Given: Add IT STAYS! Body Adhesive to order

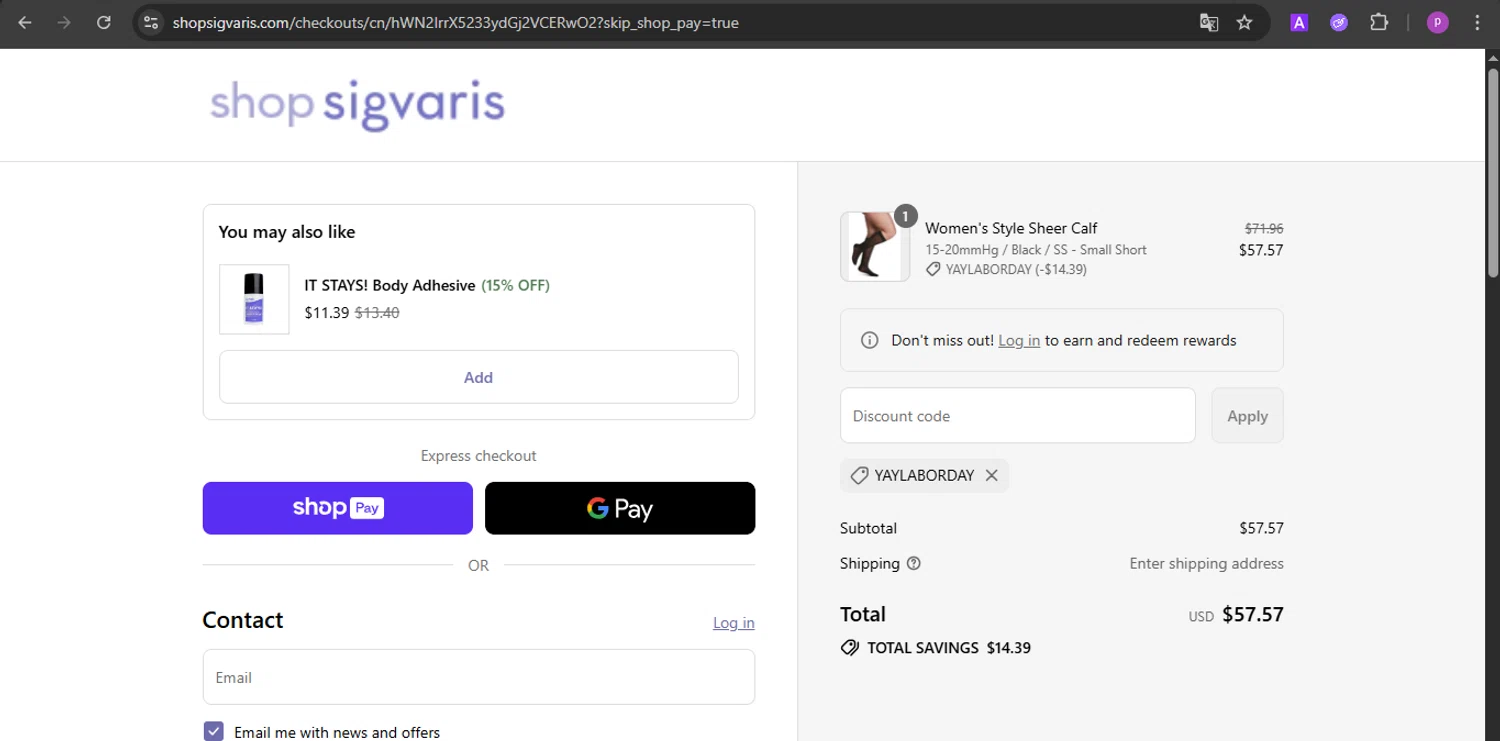Looking at the screenshot, I should 479,377.
